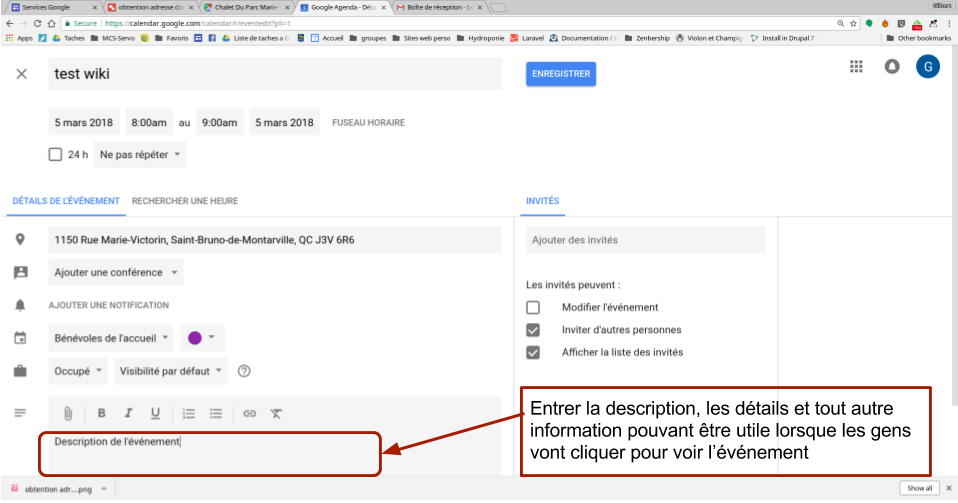Check the Modifier l'événement guest permission

coord(533,307)
